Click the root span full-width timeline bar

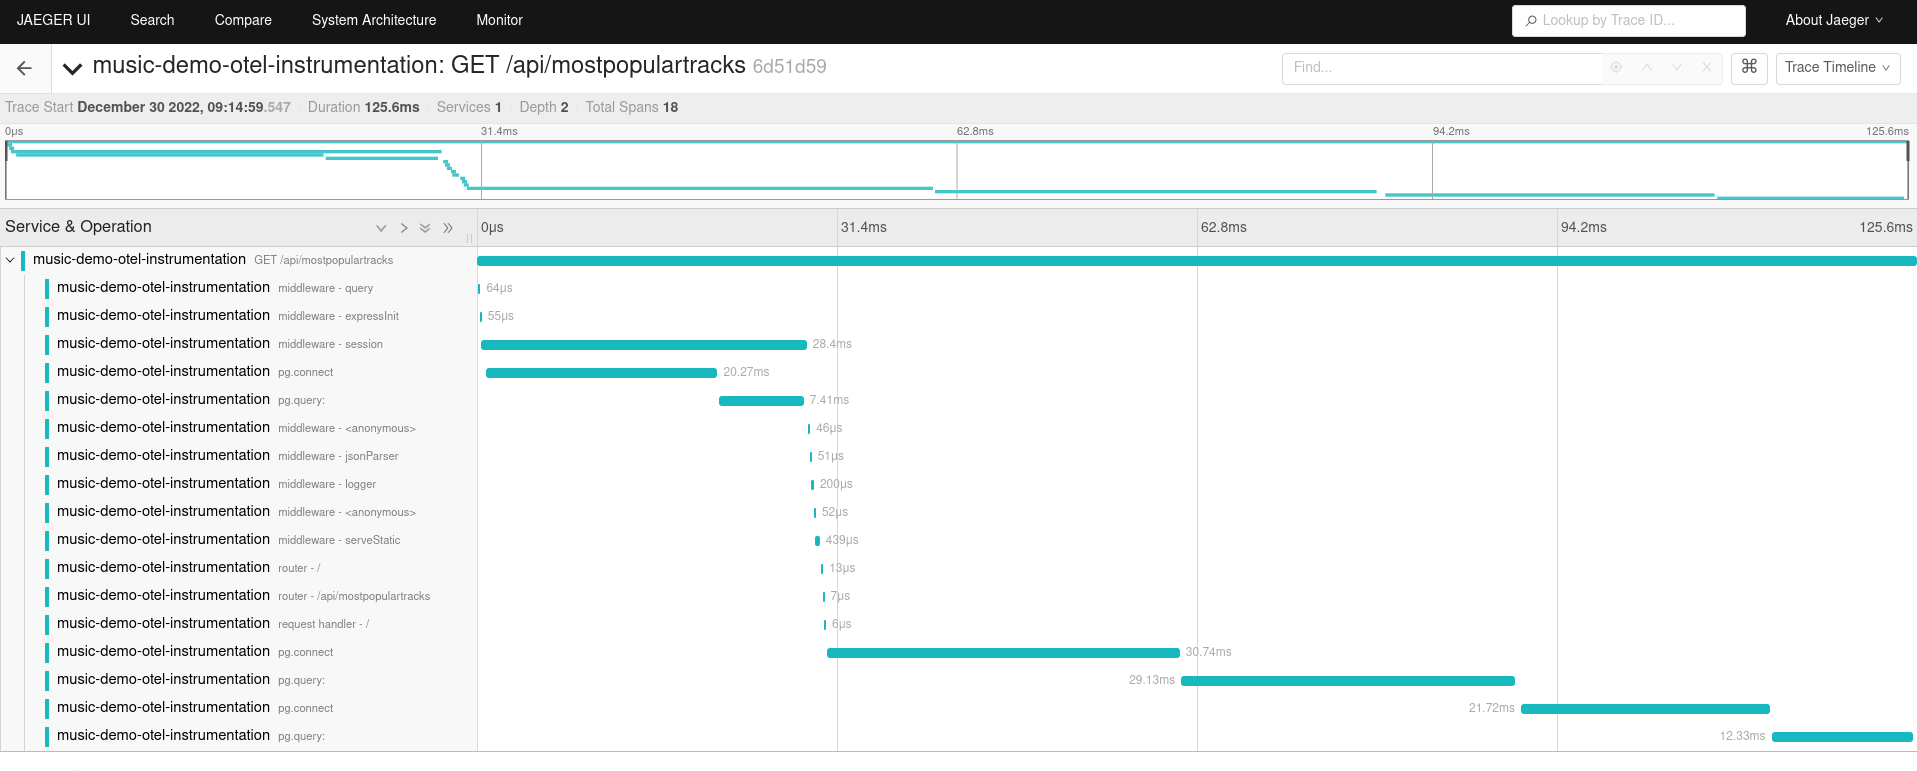(1197, 261)
